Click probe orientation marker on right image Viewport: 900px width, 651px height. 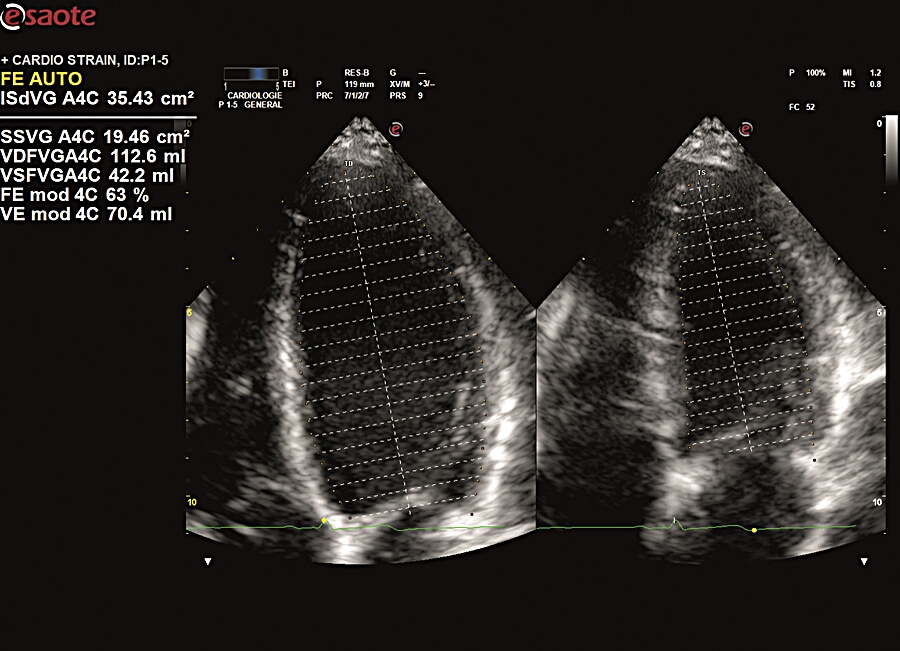click(x=745, y=129)
